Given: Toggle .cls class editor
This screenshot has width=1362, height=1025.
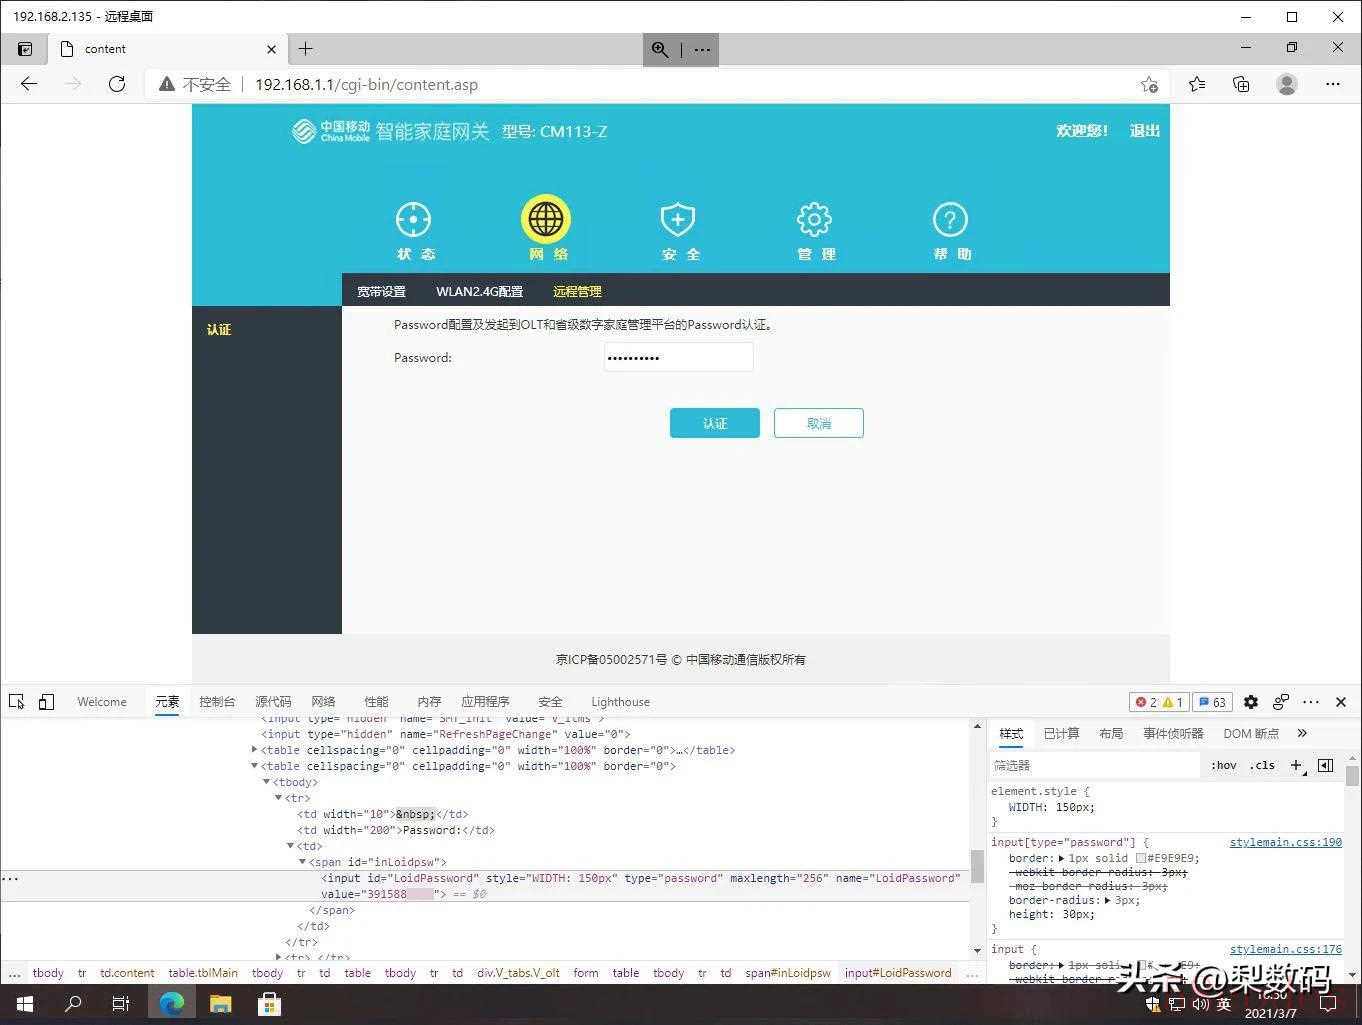Looking at the screenshot, I should pyautogui.click(x=1262, y=765).
